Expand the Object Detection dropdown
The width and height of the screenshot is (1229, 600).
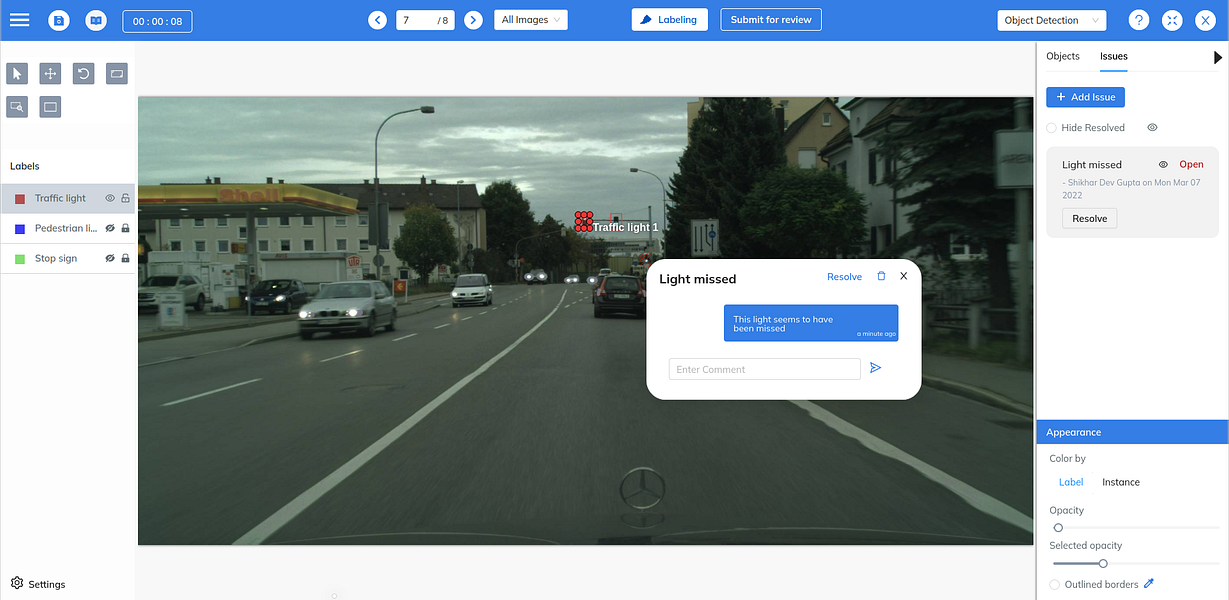(1051, 20)
